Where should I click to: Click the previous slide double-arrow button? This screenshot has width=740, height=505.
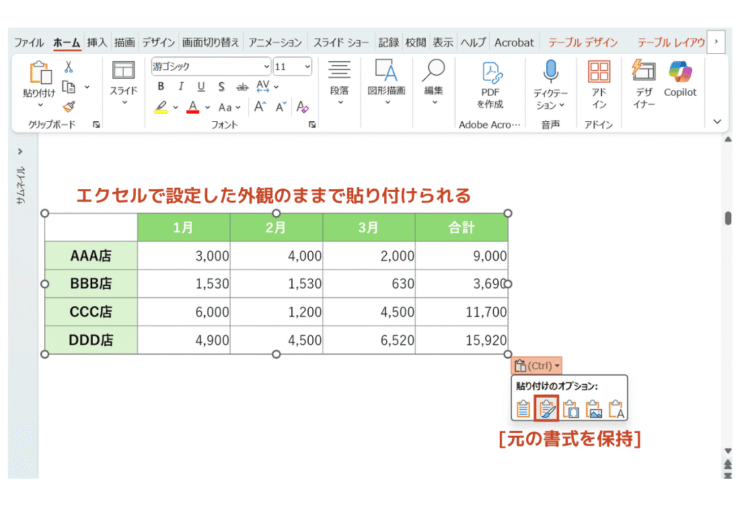[x=728, y=464]
